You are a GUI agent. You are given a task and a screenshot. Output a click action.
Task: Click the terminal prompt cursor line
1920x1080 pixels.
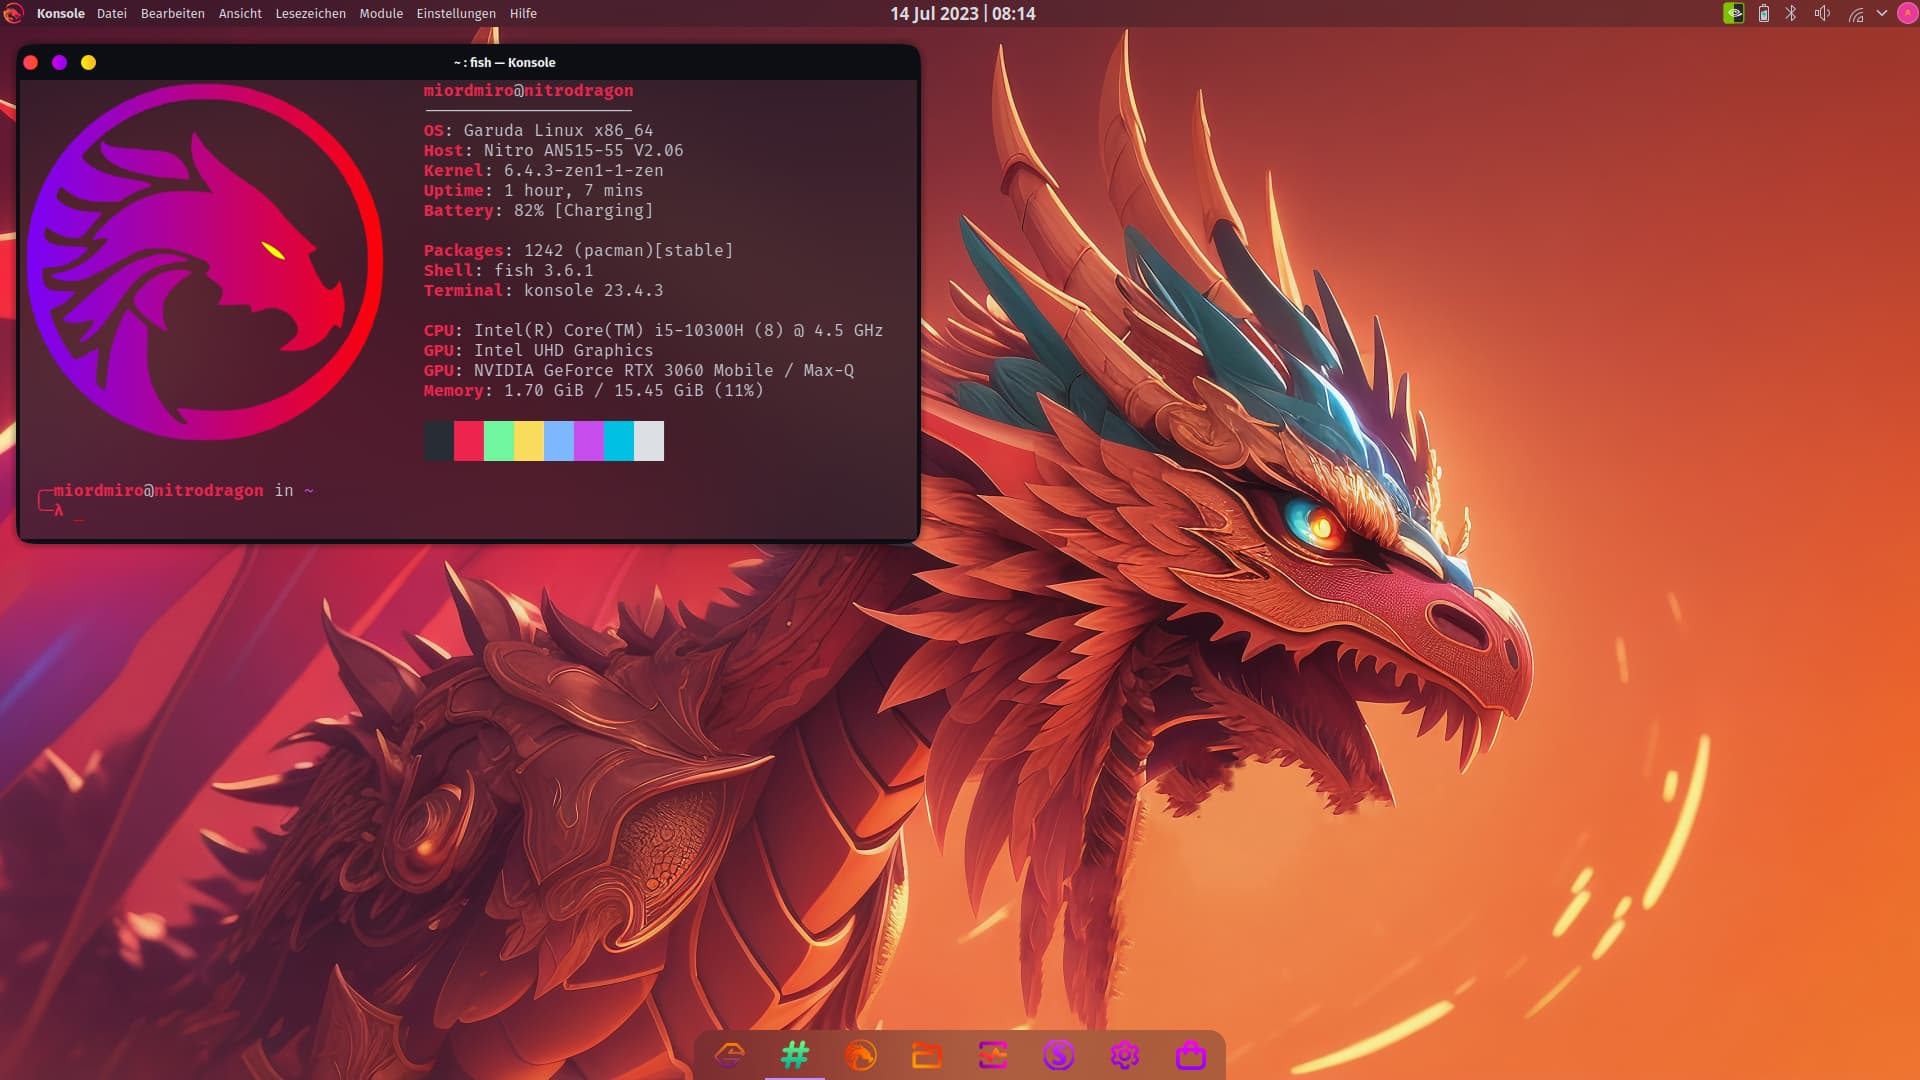62,511
